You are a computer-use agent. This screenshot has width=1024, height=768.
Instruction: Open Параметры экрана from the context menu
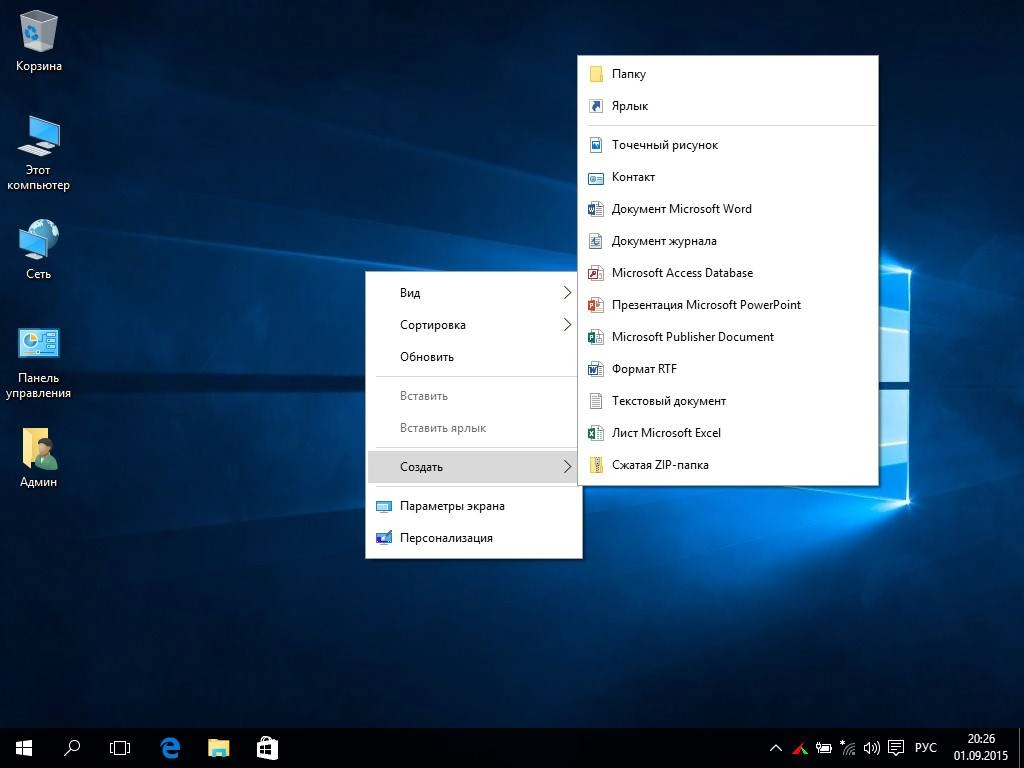[x=474, y=506]
